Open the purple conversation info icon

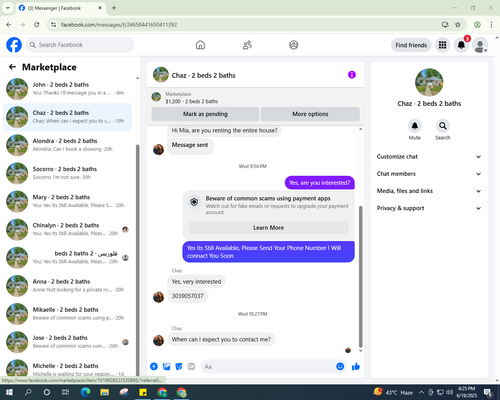352,75
